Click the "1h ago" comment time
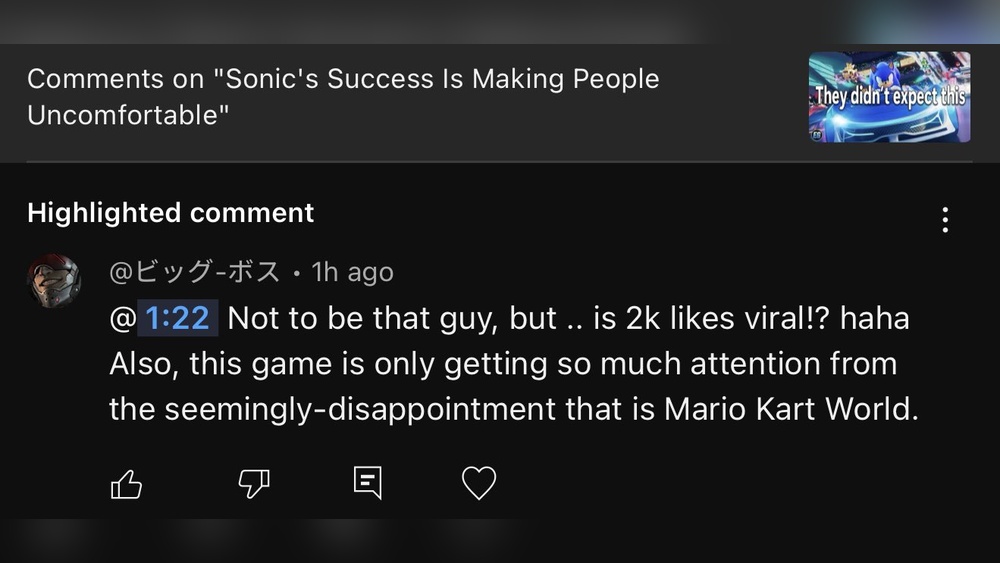The image size is (1000, 563). click(352, 272)
